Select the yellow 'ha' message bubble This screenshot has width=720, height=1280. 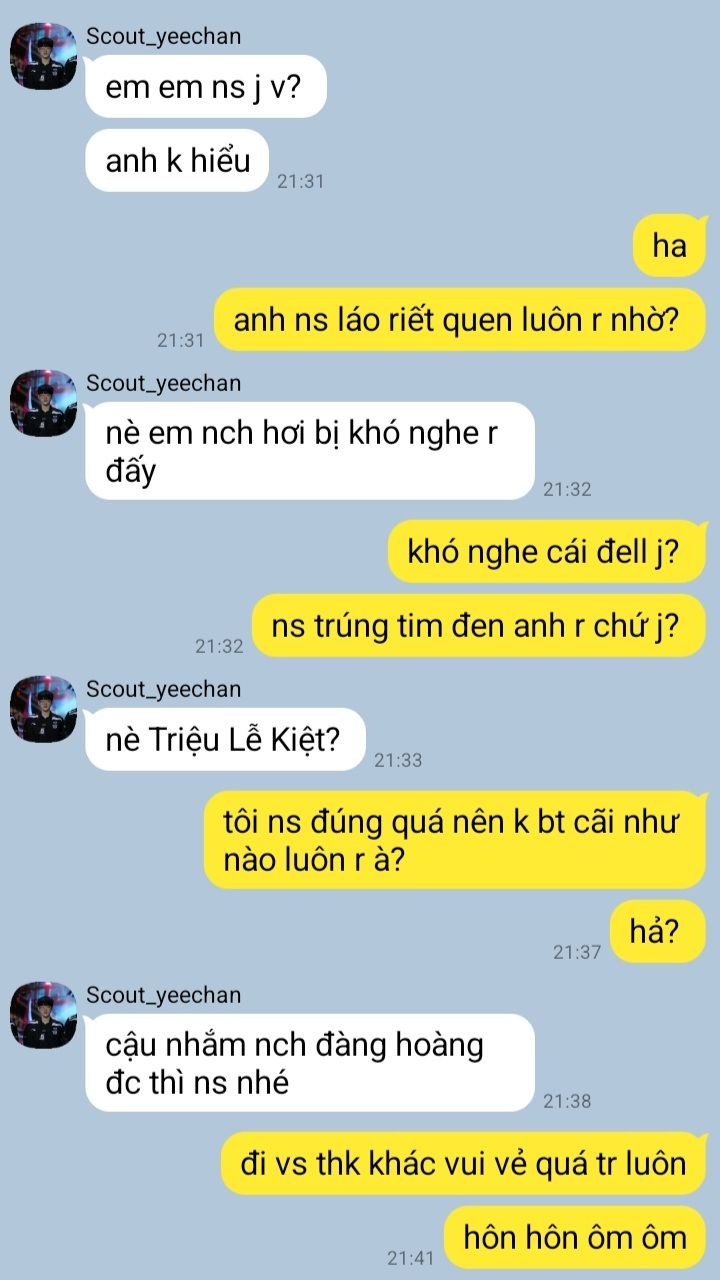point(669,245)
